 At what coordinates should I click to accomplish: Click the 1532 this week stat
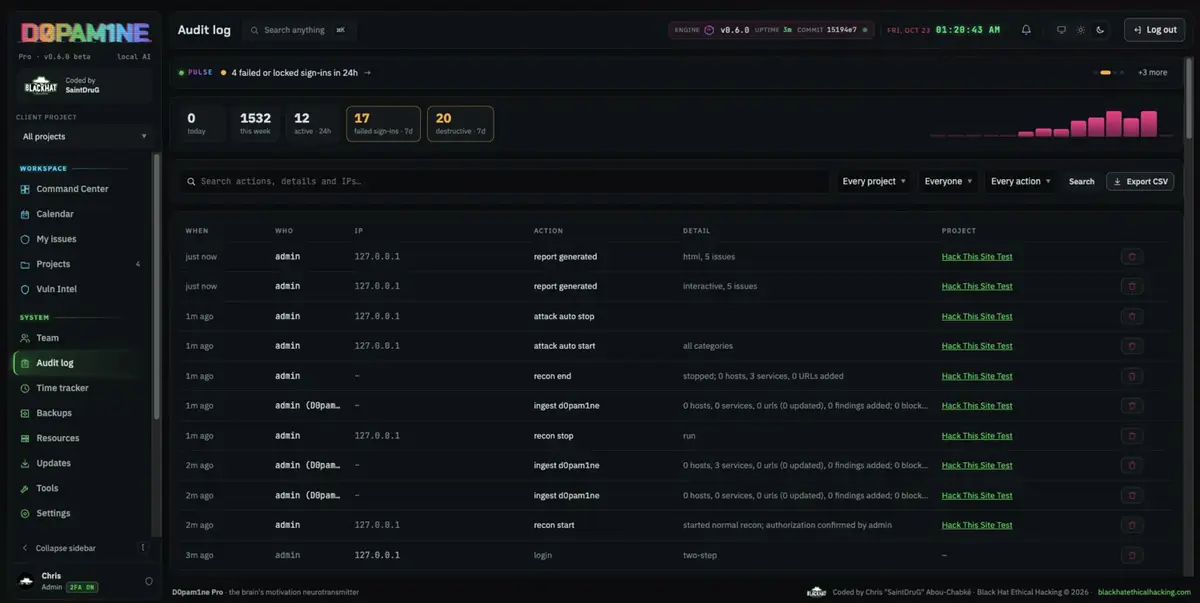(255, 124)
